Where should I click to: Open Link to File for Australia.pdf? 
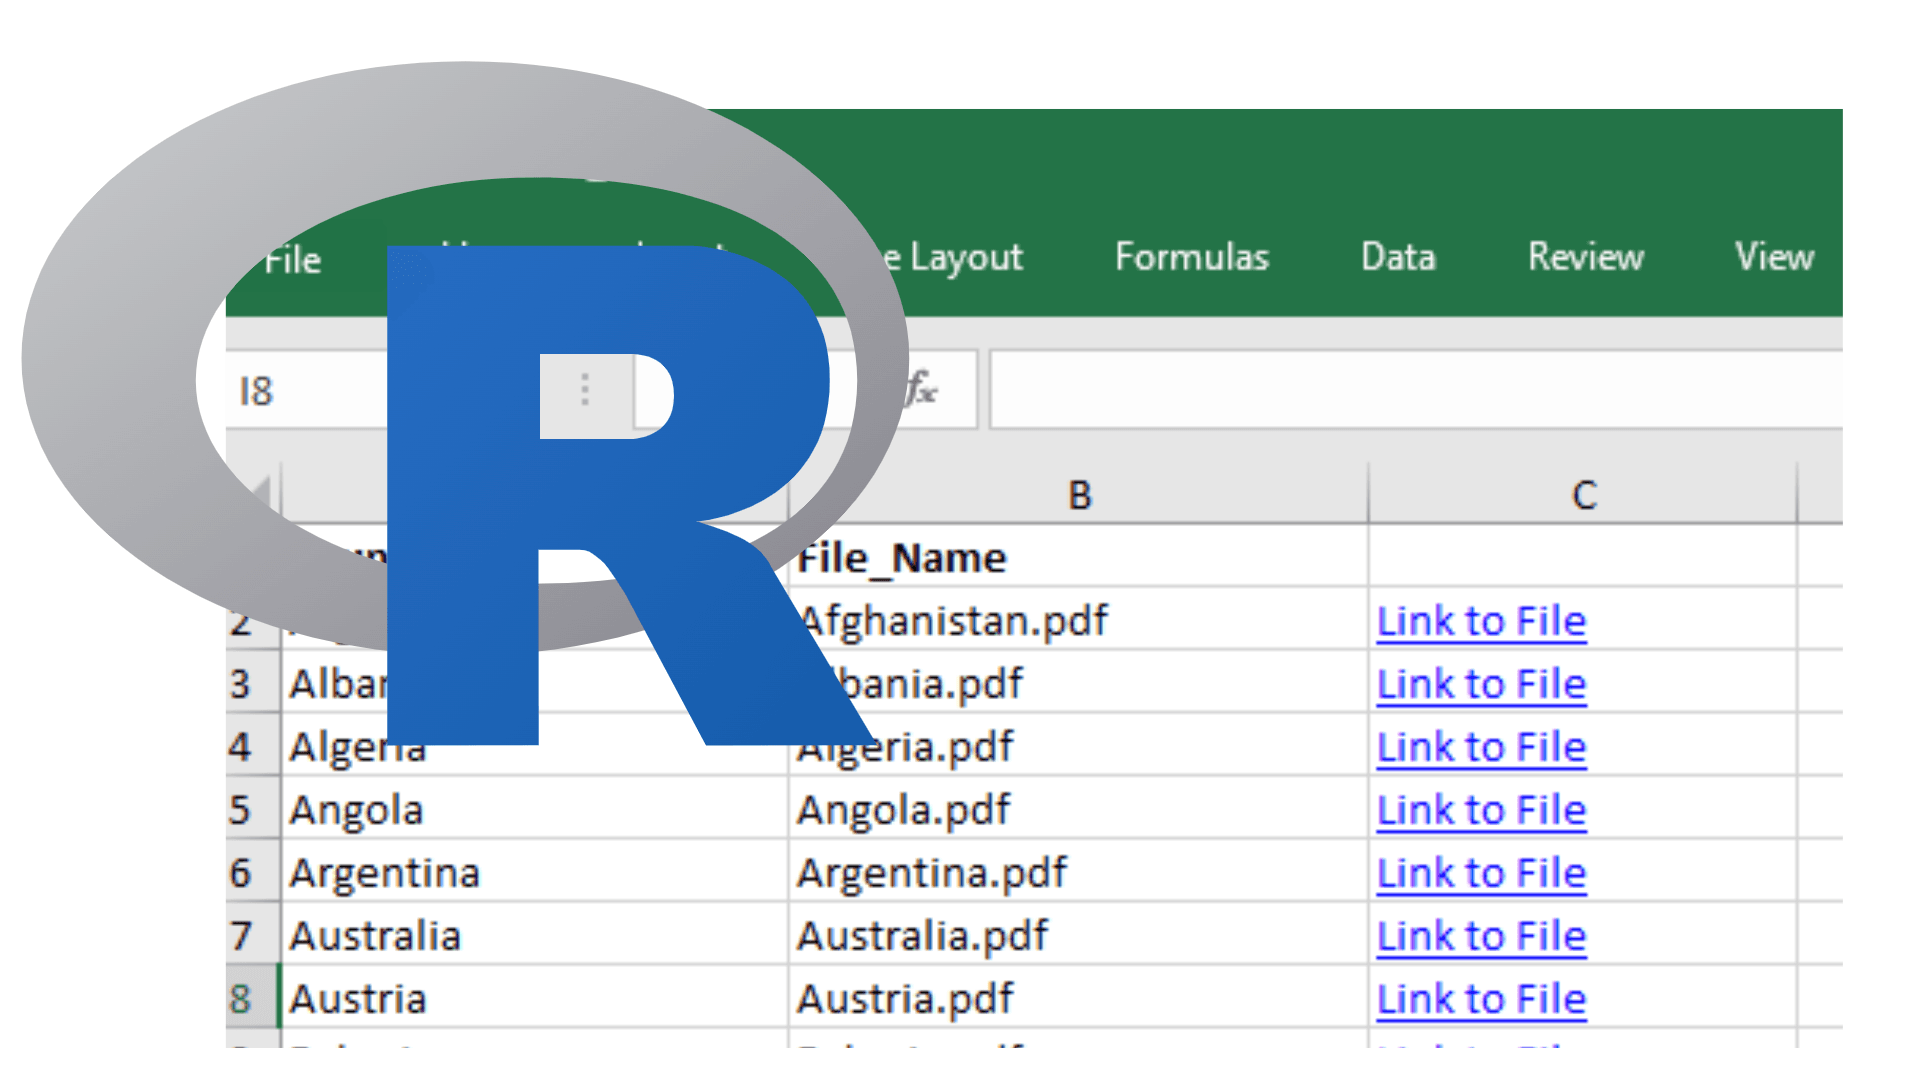[x=1481, y=936]
